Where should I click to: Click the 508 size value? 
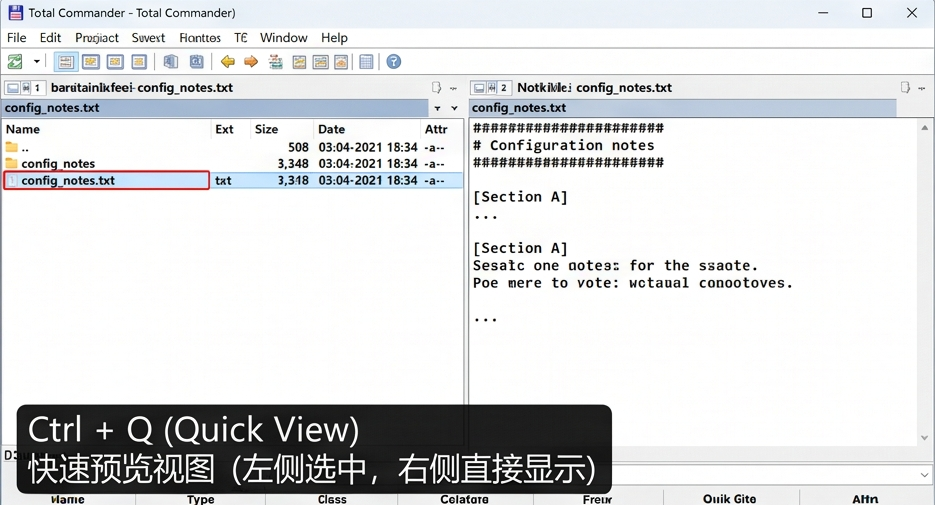[298, 147]
